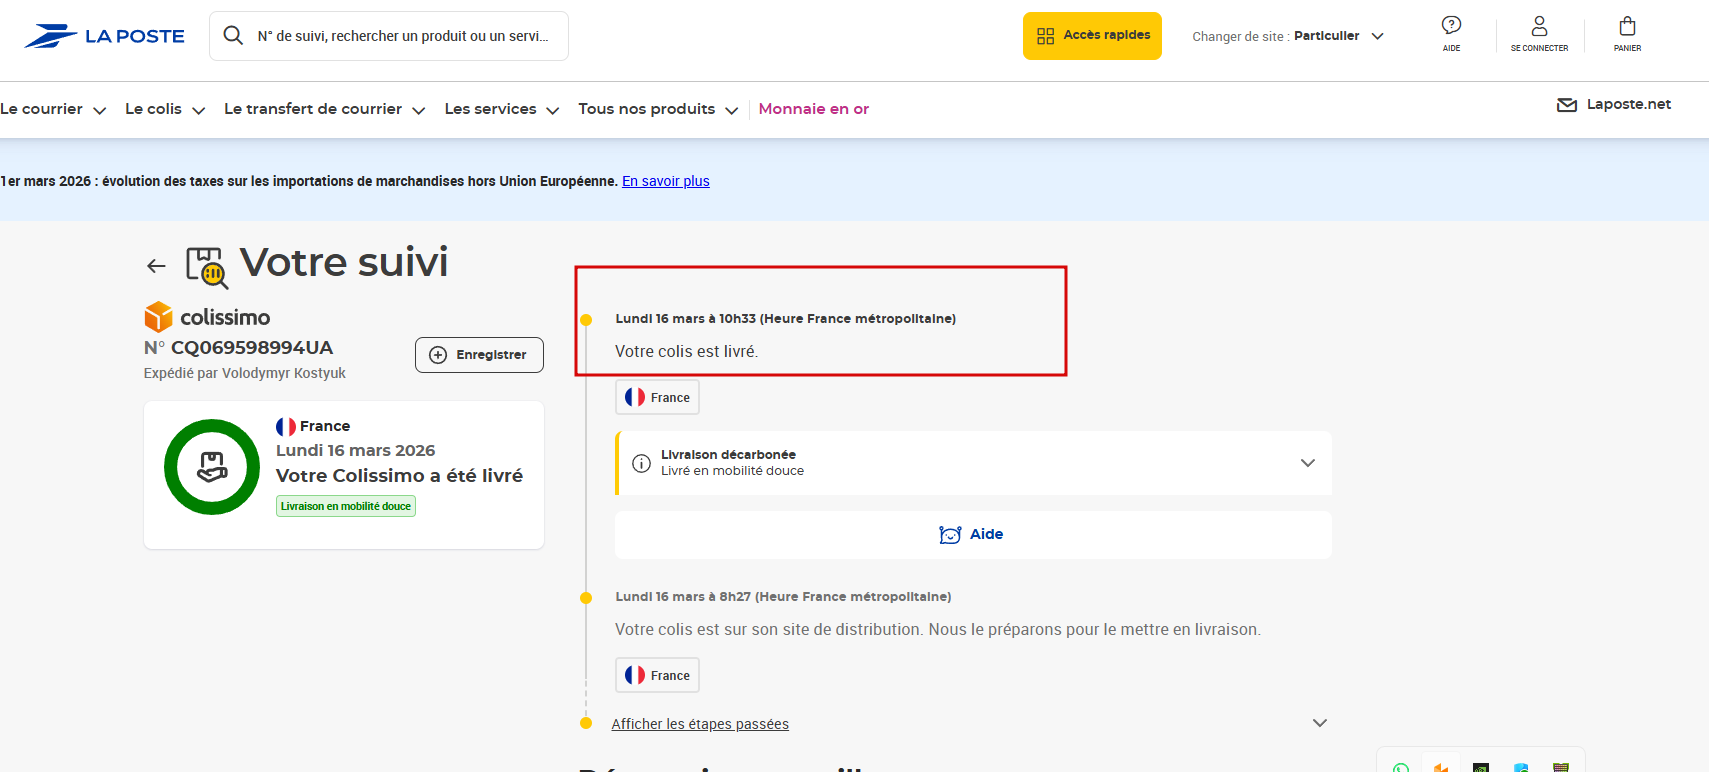Follow the En savoir plus link
The image size is (1709, 772).
coord(666,181)
